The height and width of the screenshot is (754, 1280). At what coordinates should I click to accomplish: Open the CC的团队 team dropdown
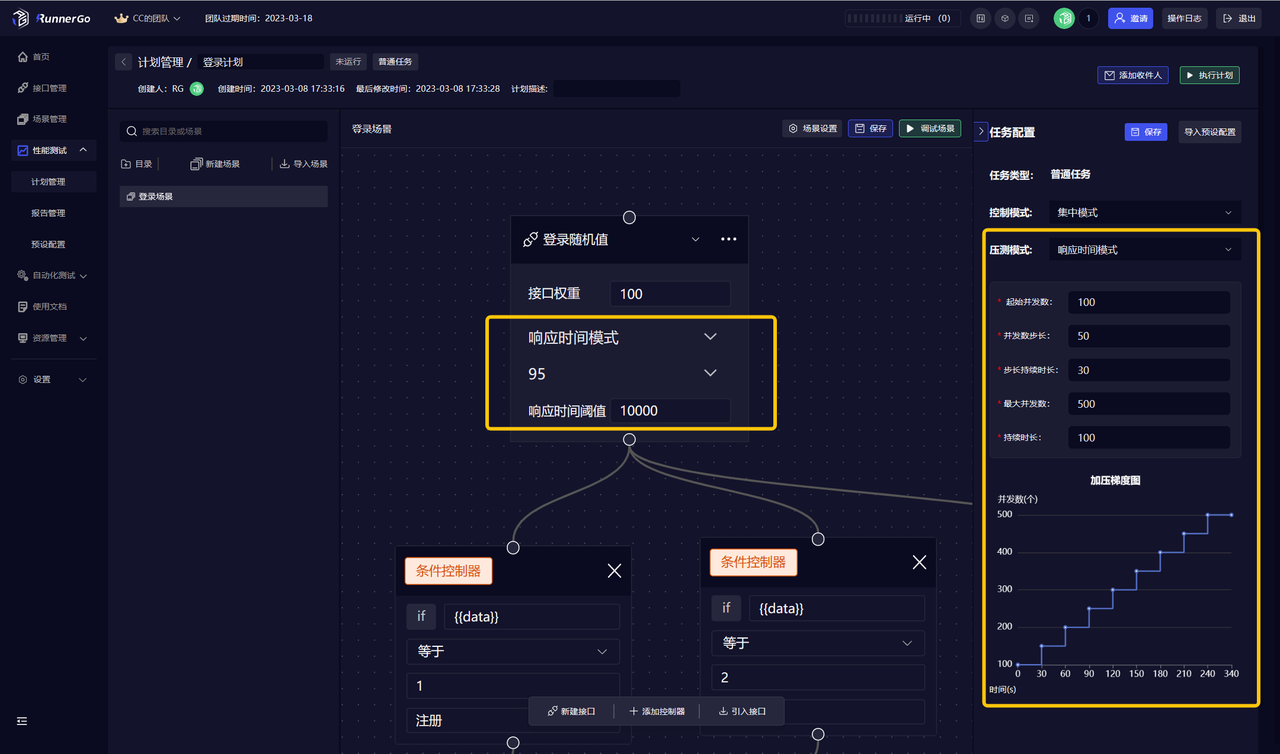tap(148, 18)
